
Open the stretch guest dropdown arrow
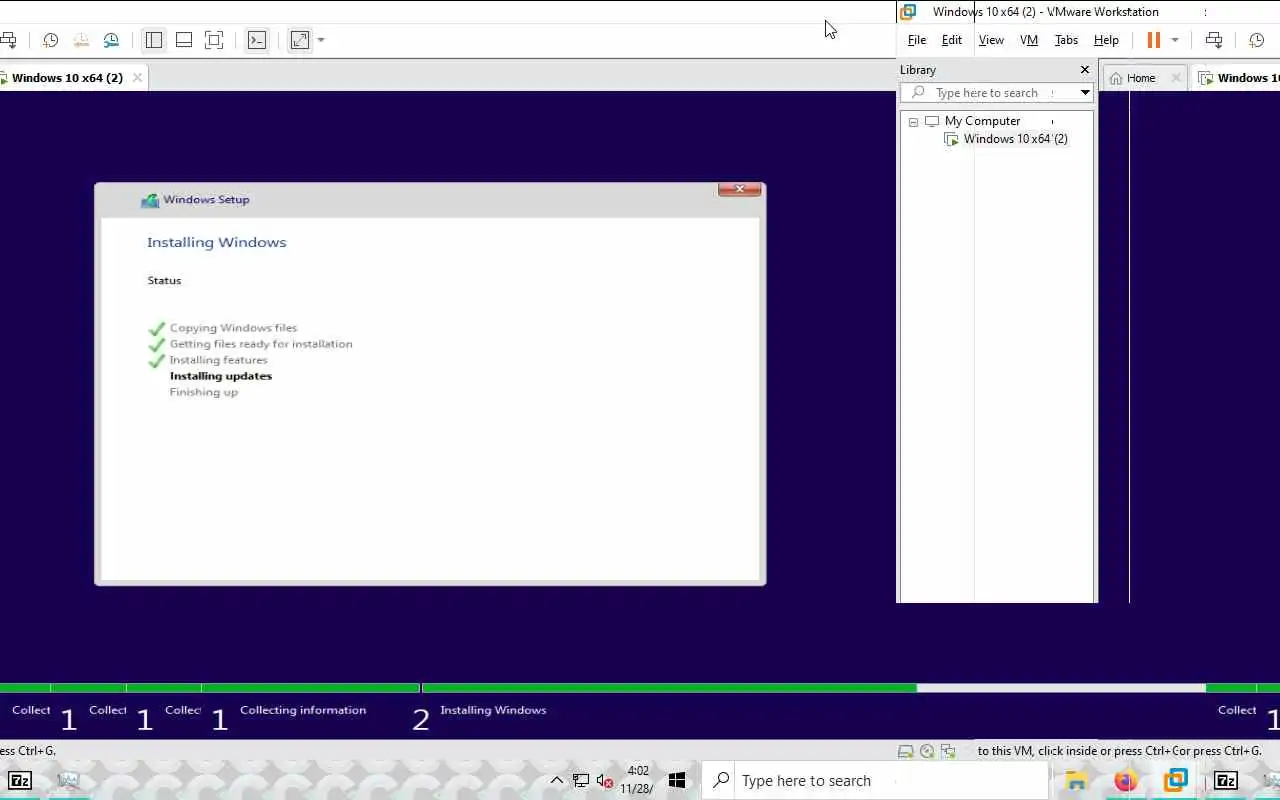[320, 40]
